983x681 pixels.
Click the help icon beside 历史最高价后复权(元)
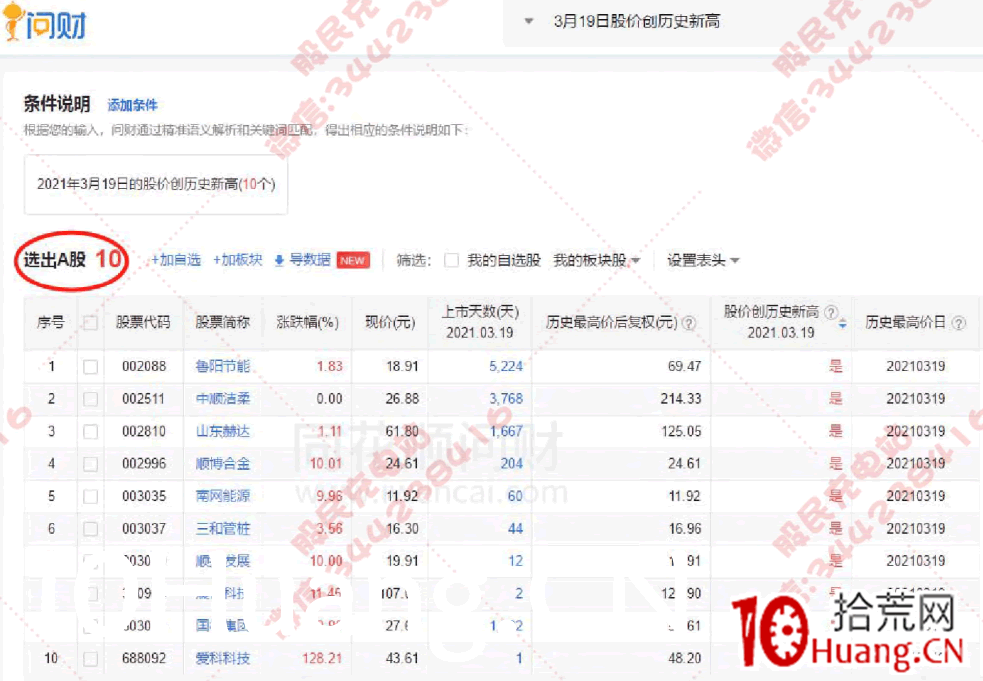(x=688, y=323)
